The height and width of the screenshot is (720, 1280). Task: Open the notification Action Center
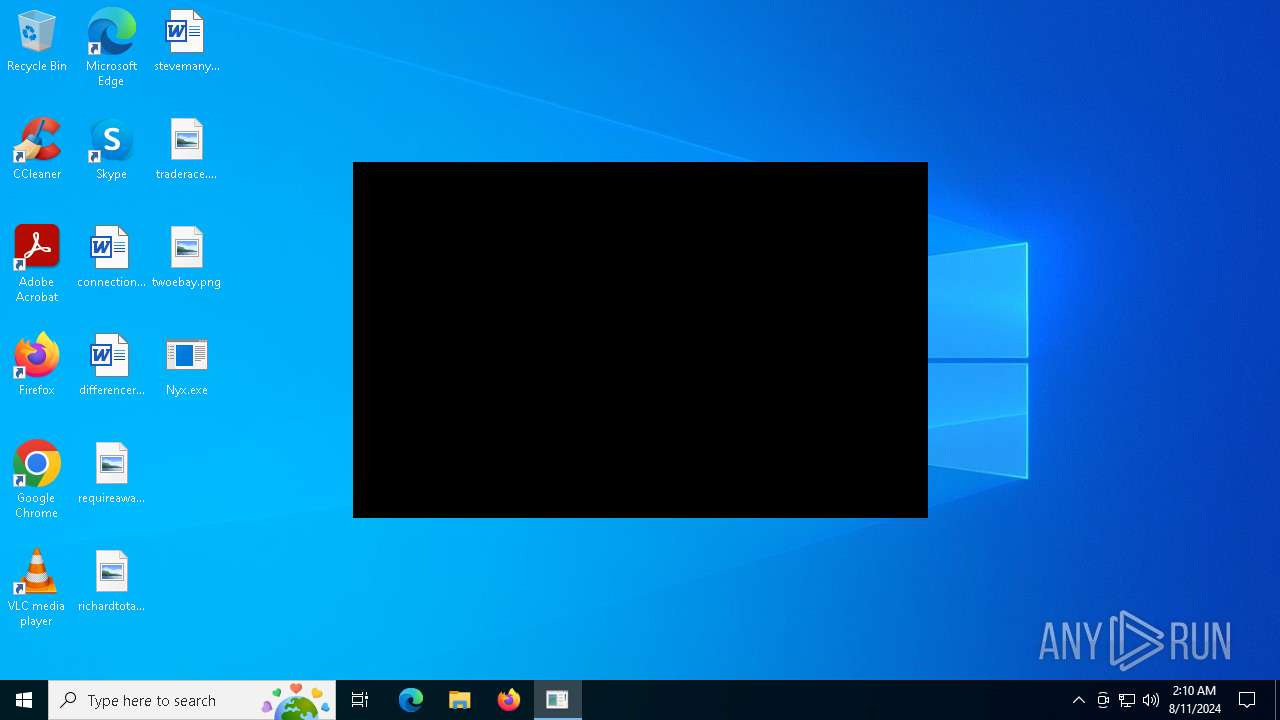tap(1247, 700)
